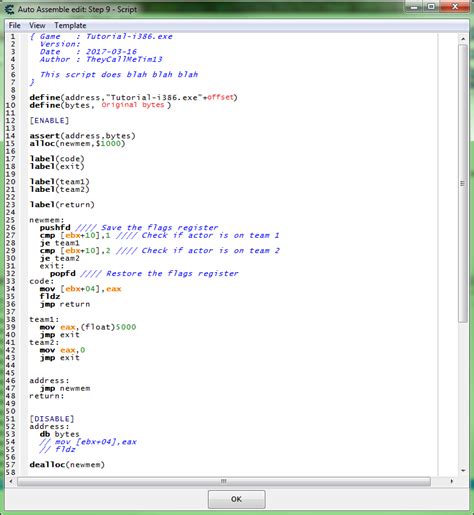Screen dimensions: 474x515
Task: Click the 'code:' label line
Action: coord(42,281)
